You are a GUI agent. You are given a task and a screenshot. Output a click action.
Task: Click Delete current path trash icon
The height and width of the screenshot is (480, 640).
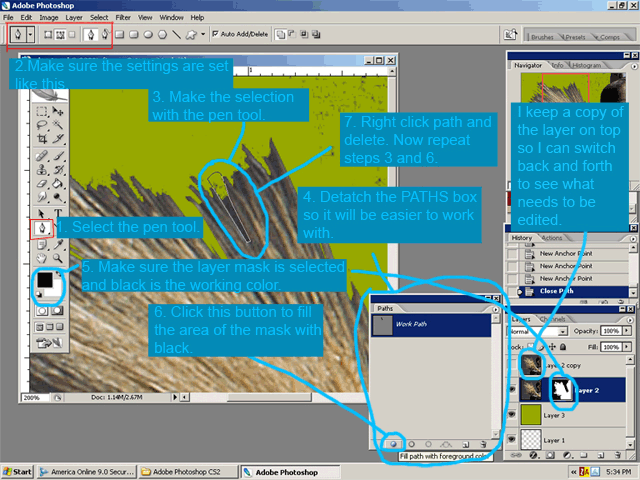point(483,444)
